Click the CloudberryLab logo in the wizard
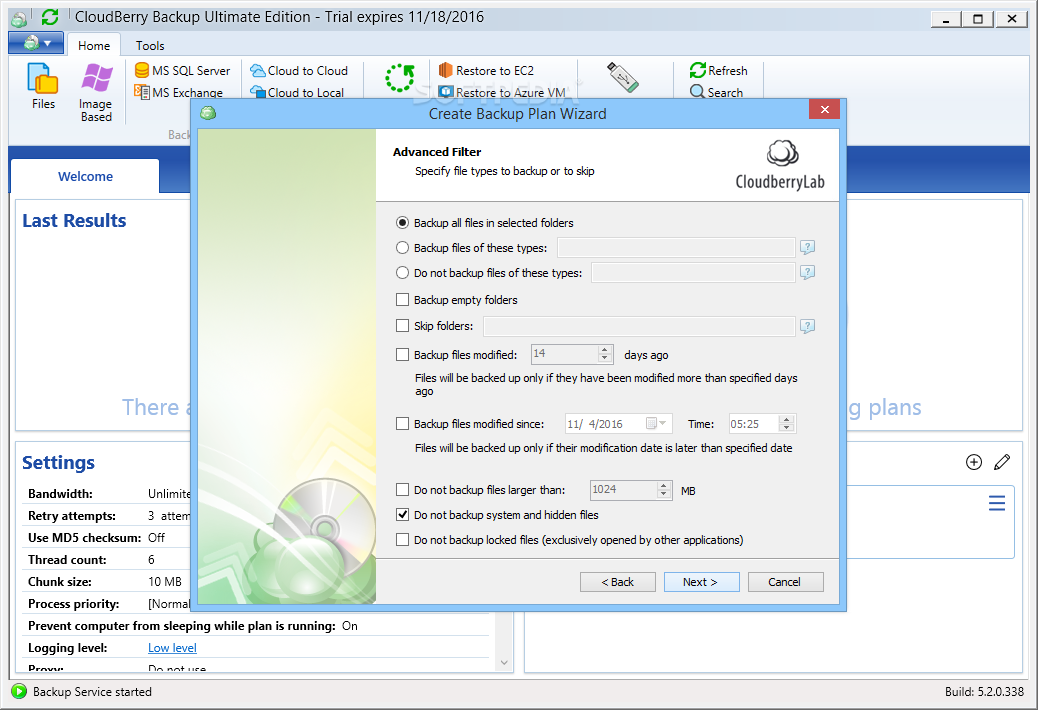The width and height of the screenshot is (1038, 710). coord(780,165)
